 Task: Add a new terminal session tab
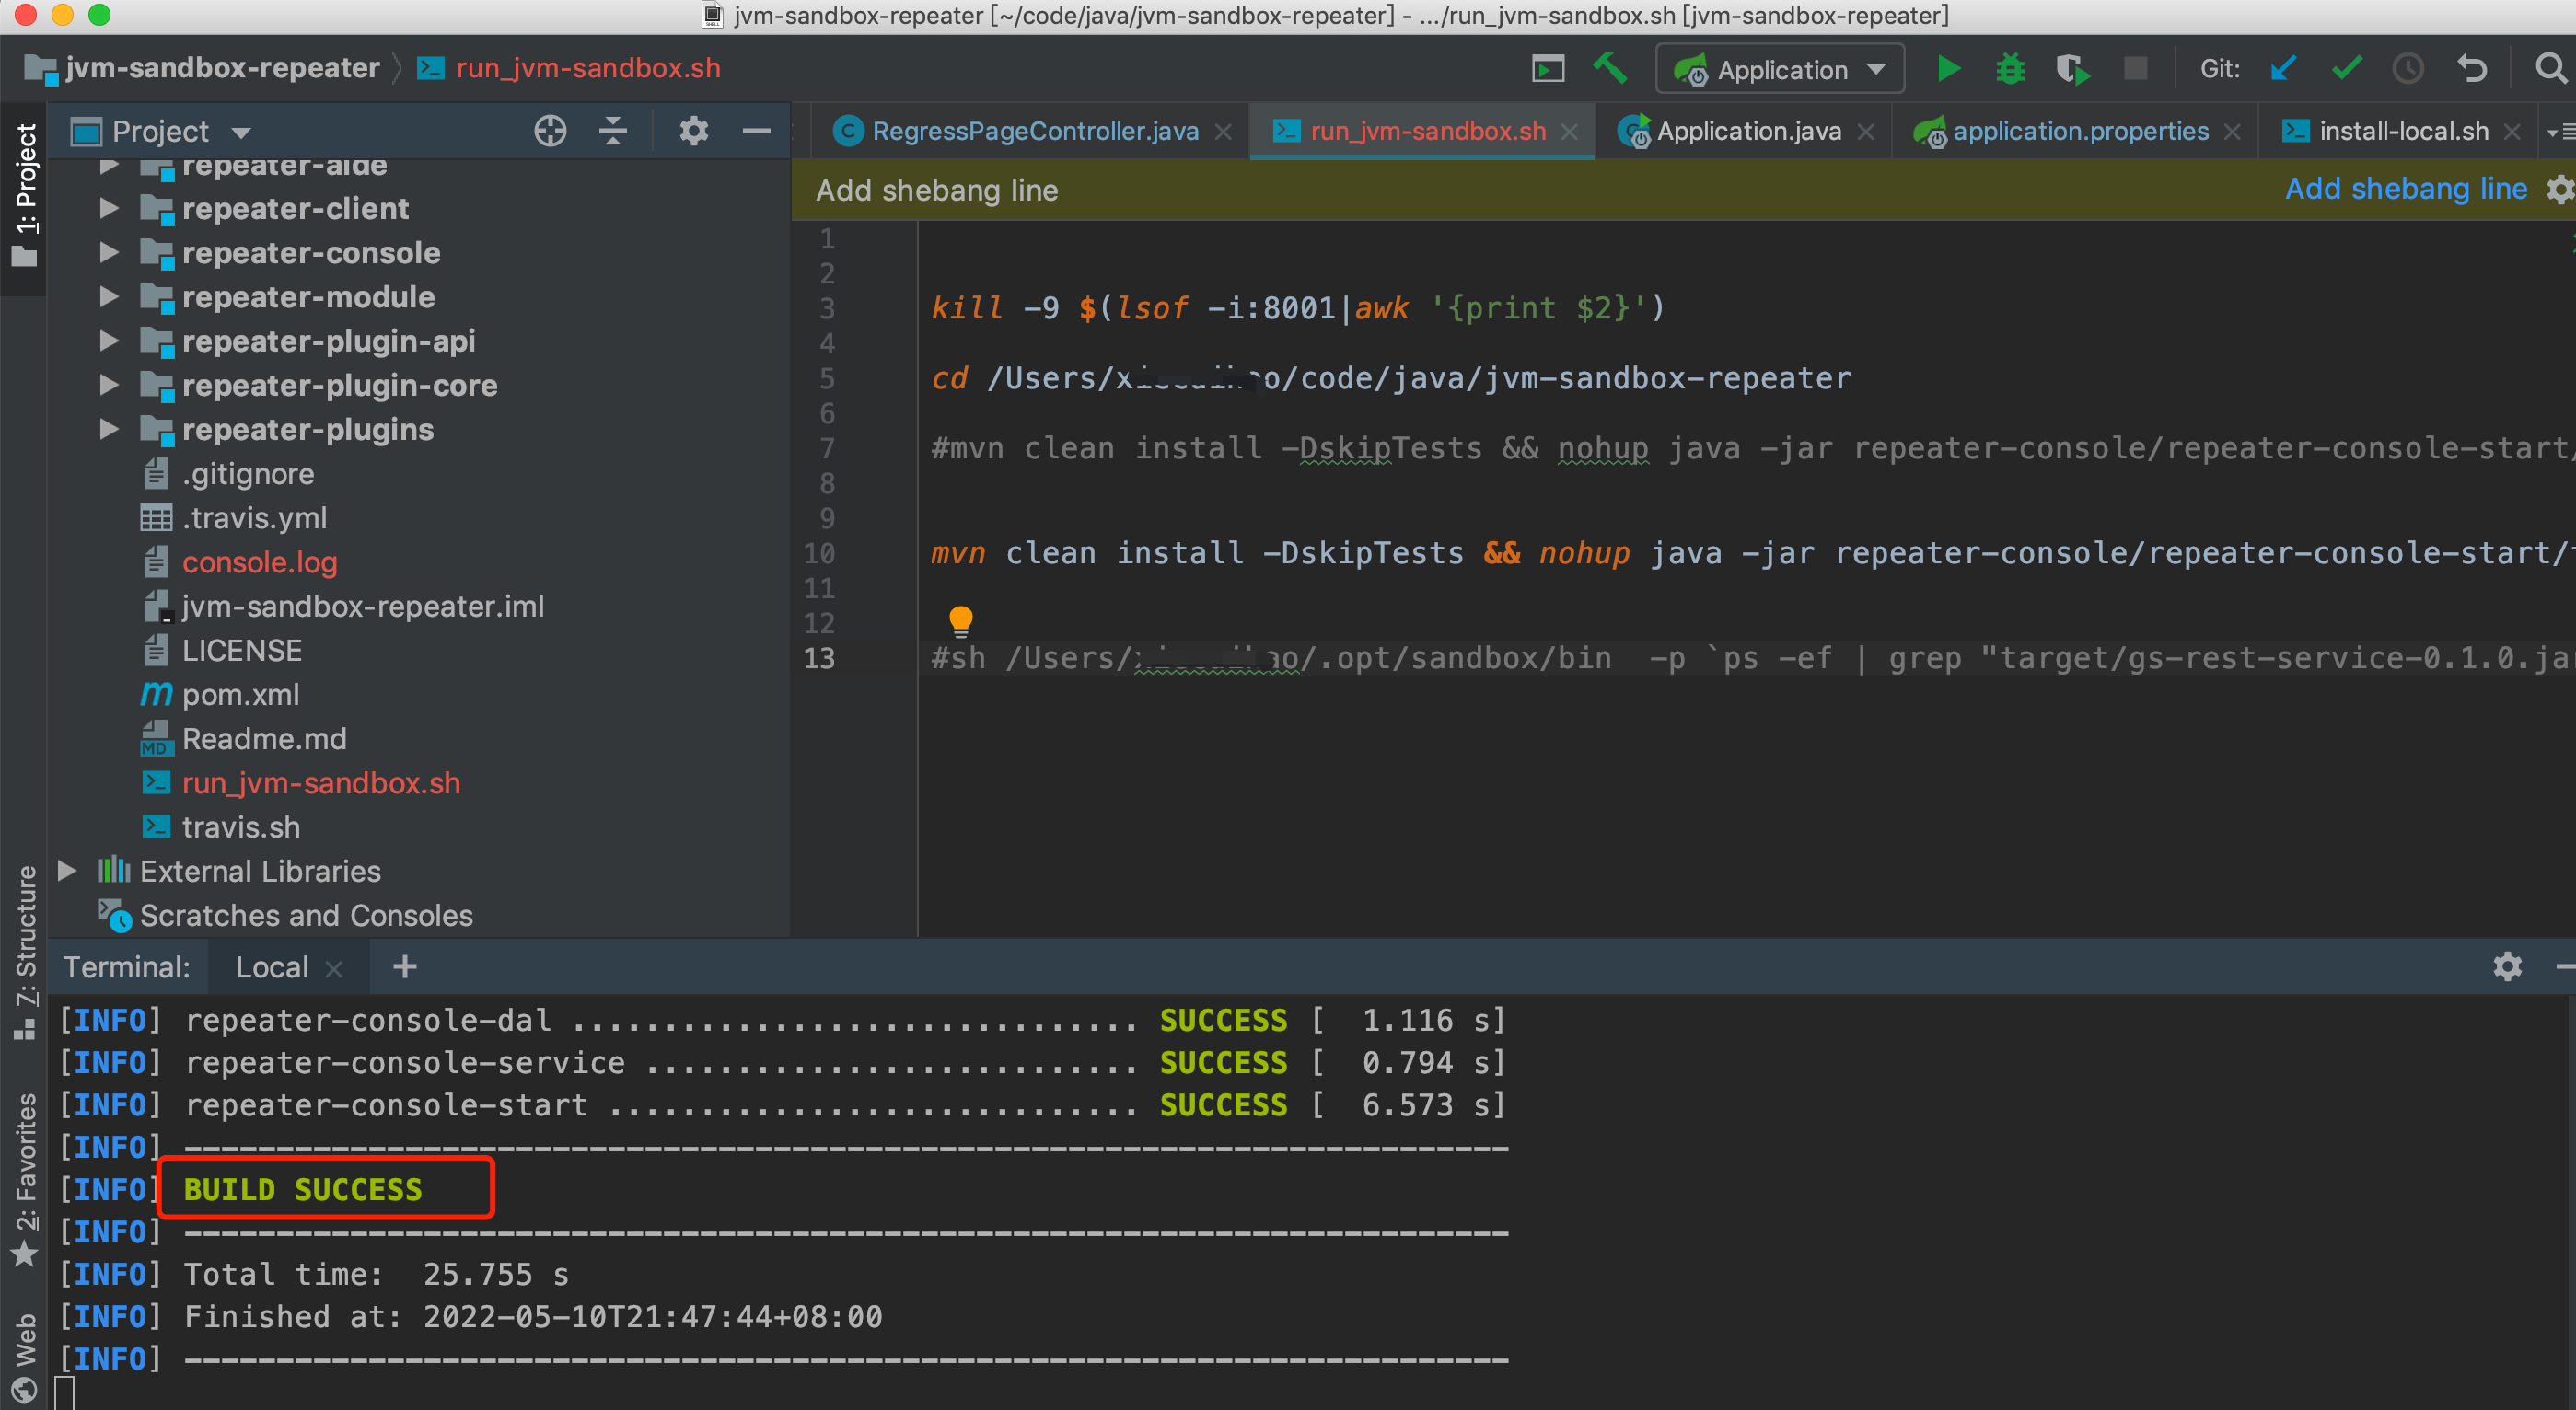pyautogui.click(x=404, y=967)
